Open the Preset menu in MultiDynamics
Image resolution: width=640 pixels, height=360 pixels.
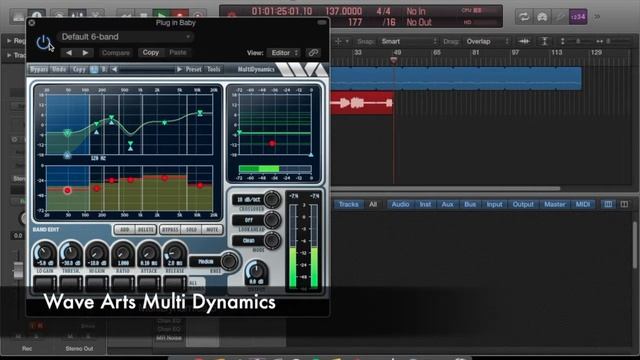click(193, 69)
